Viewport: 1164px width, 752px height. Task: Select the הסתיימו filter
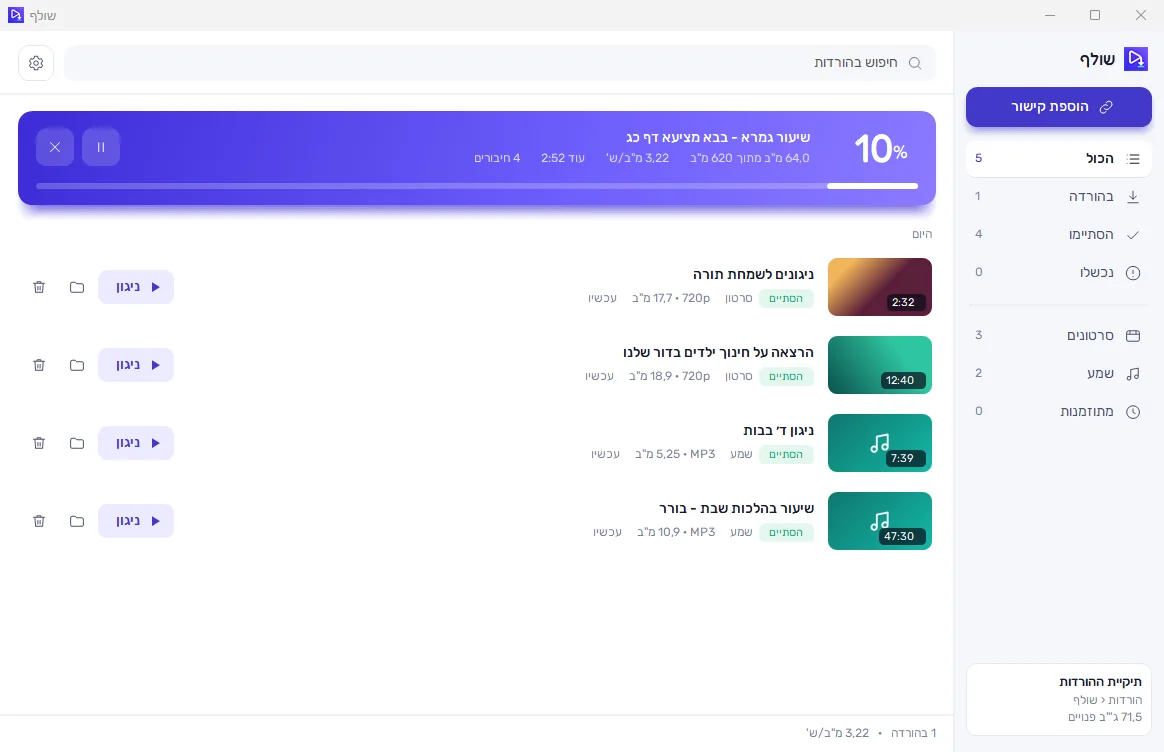[x=1059, y=235]
